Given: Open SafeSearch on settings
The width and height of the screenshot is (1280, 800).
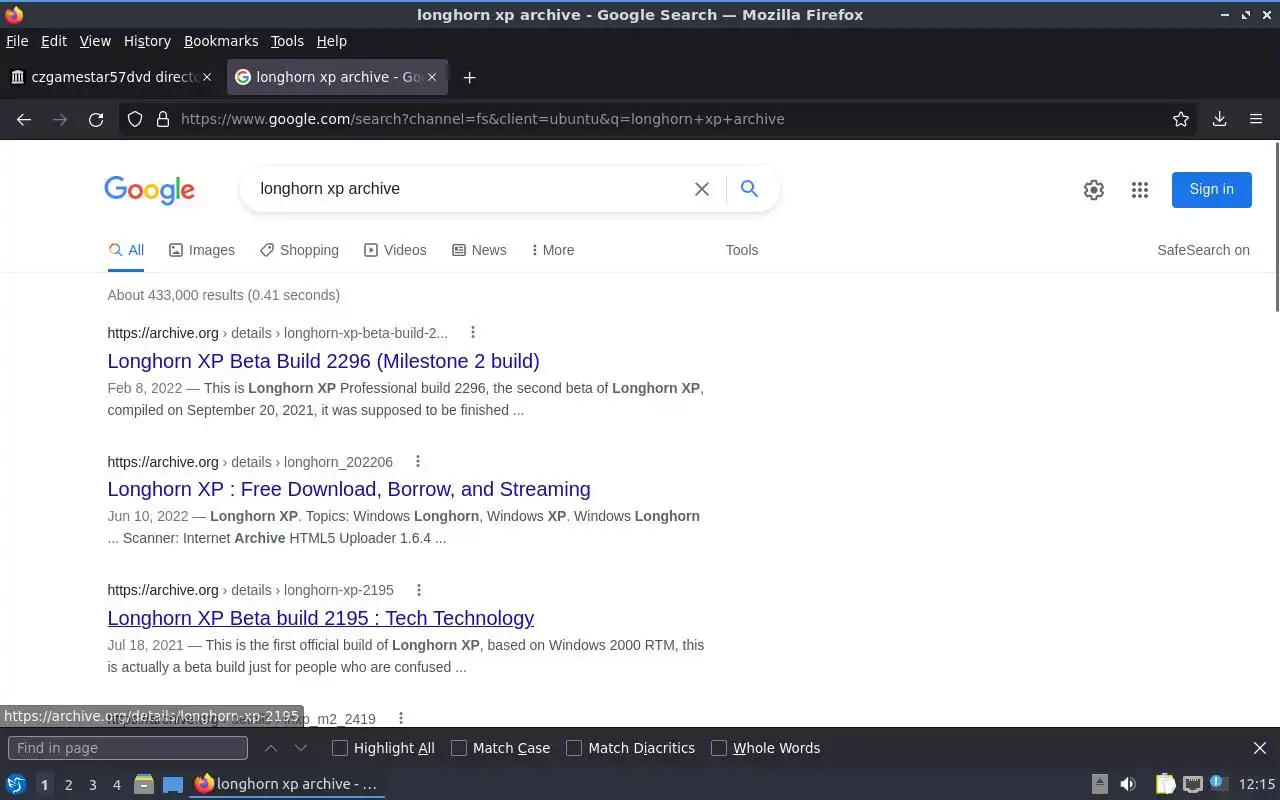Looking at the screenshot, I should 1203,250.
